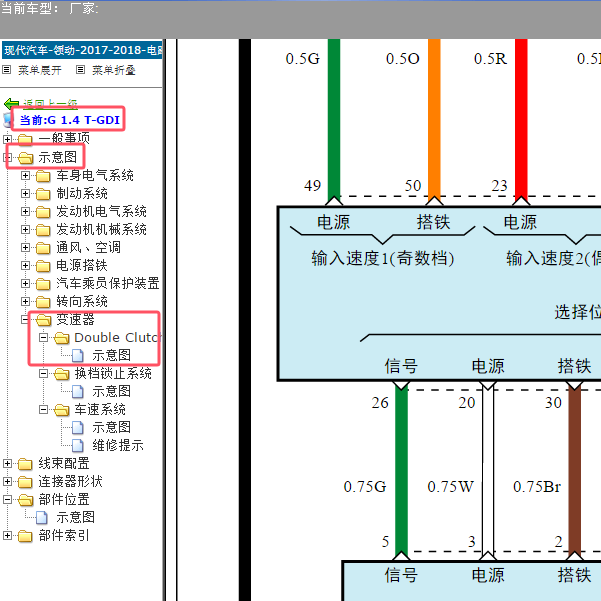Image resolution: width=601 pixels, height=601 pixels.
Task: Collapse the 车速系统 node
Action: click(43, 410)
